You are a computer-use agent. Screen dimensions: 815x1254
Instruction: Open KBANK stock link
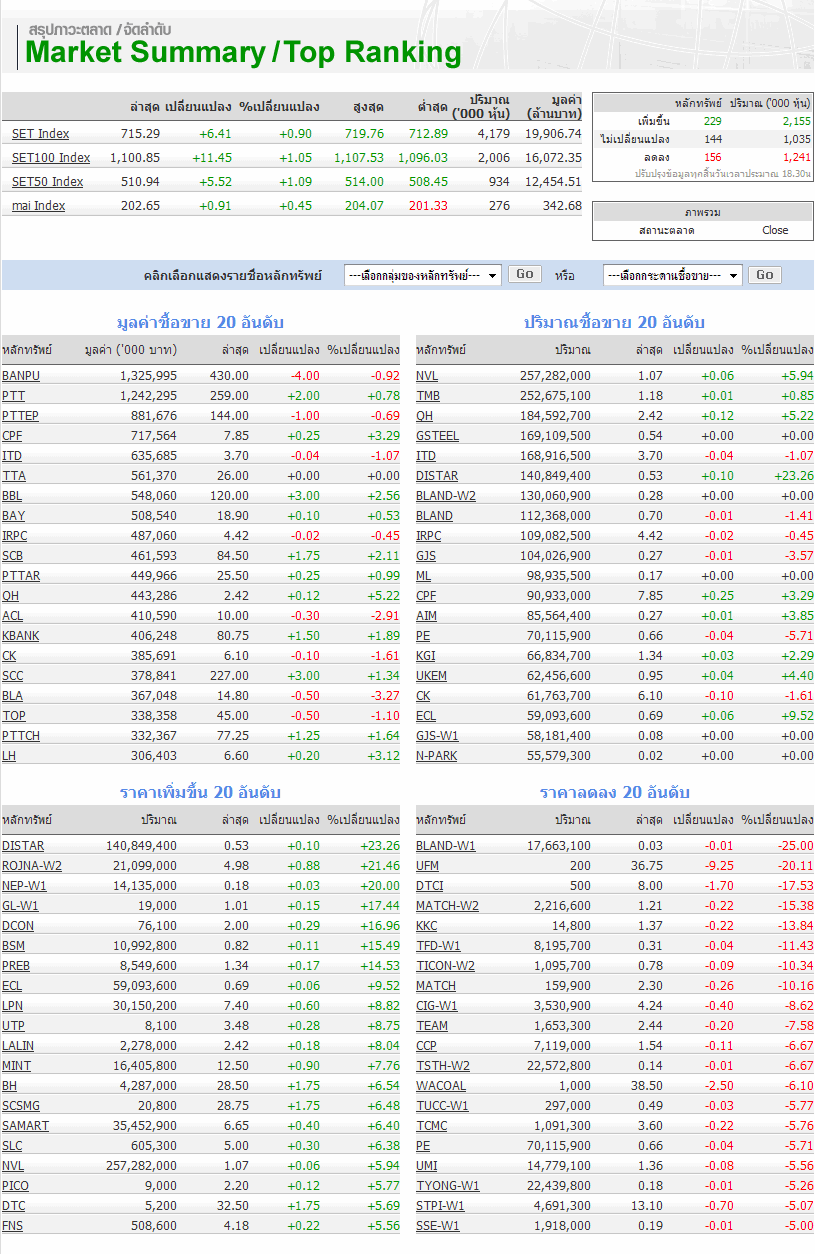pyautogui.click(x=19, y=636)
